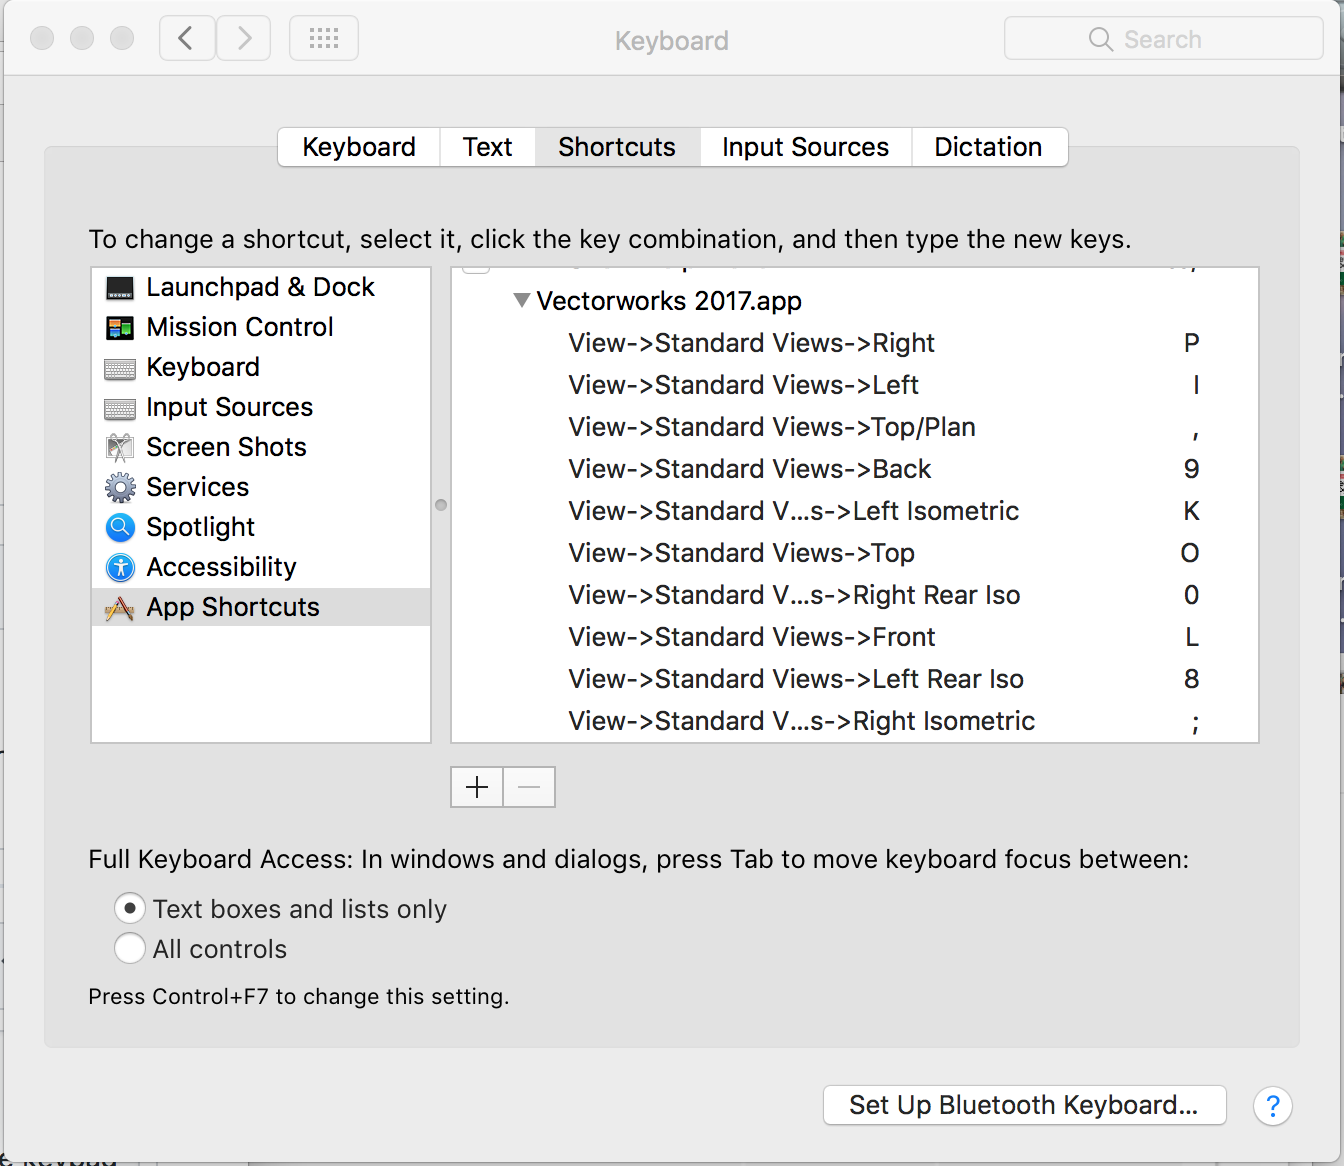Select the Spotlight magnifying glass icon
The width and height of the screenshot is (1344, 1166).
coord(119,527)
